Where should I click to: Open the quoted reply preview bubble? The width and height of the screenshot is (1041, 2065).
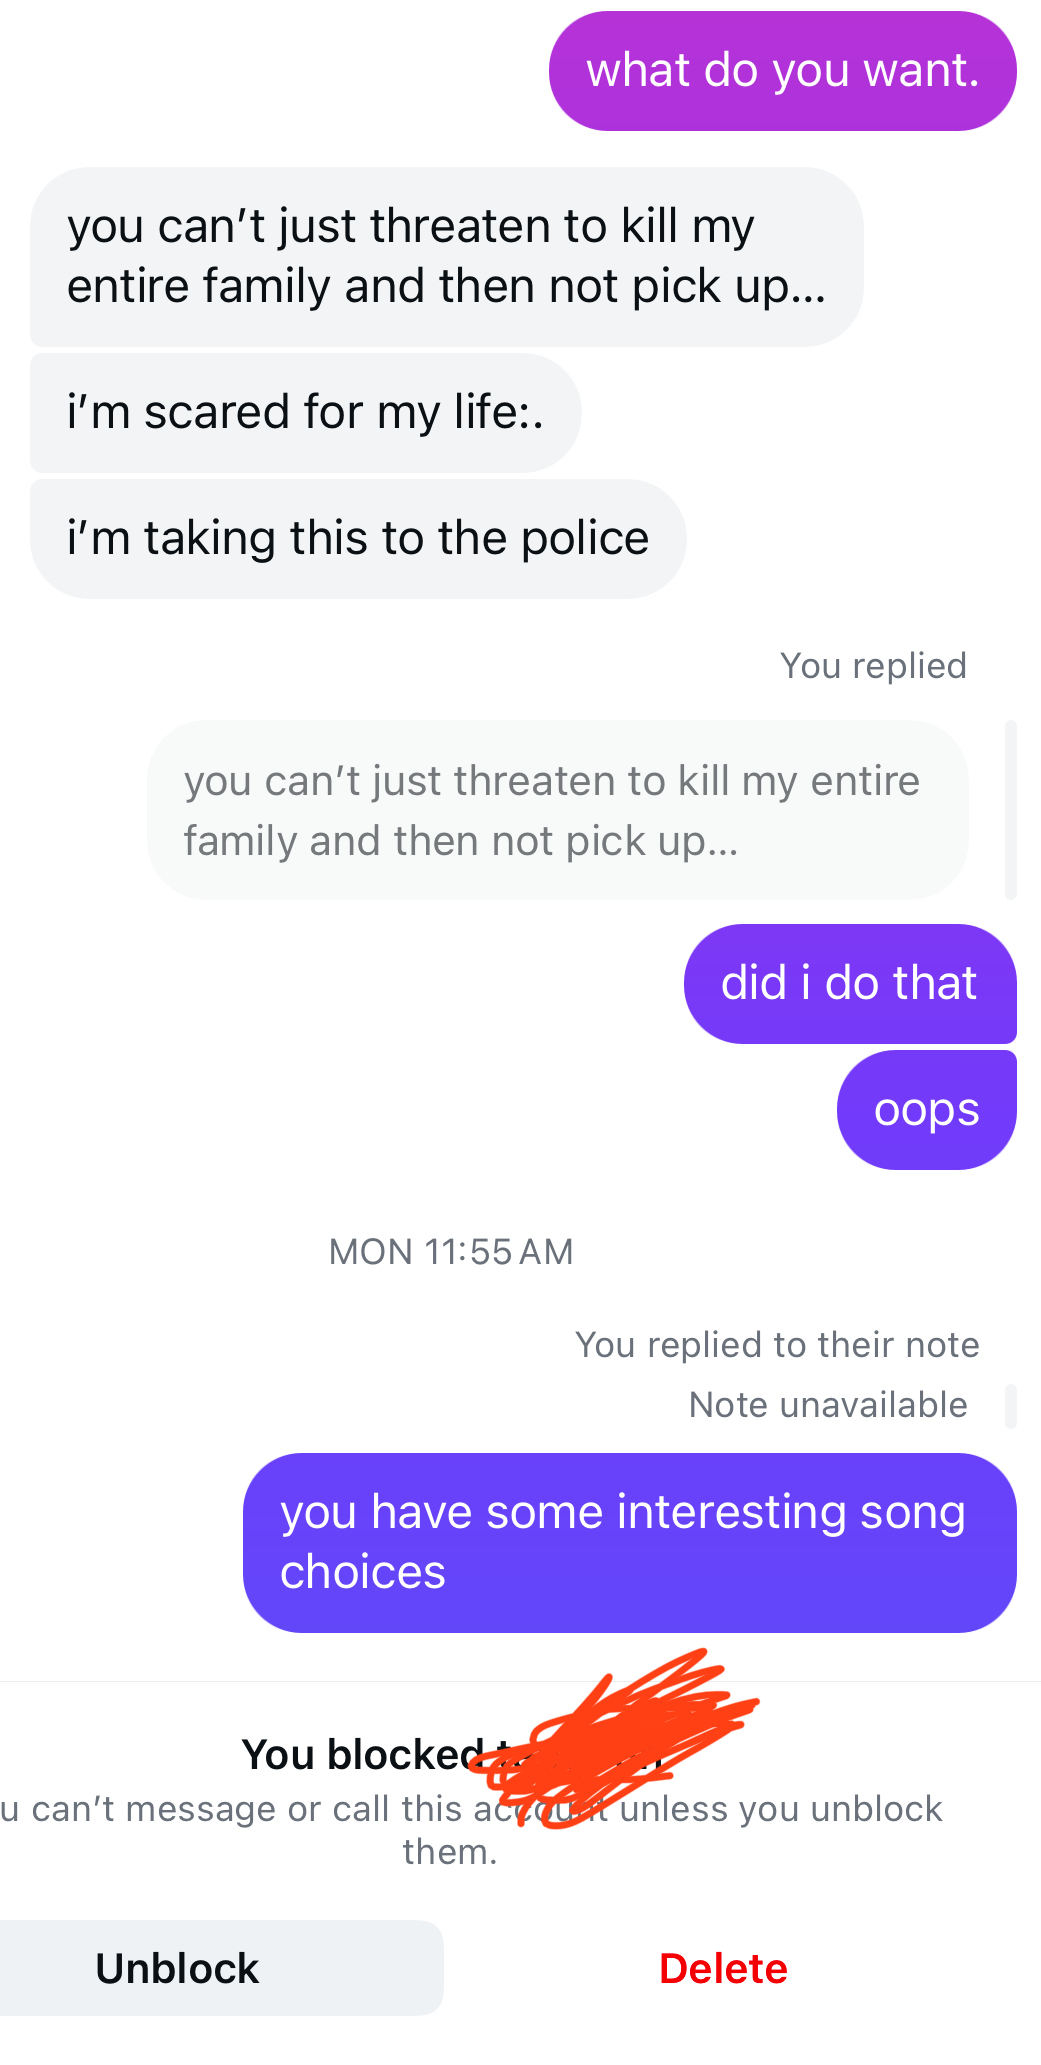click(x=557, y=810)
